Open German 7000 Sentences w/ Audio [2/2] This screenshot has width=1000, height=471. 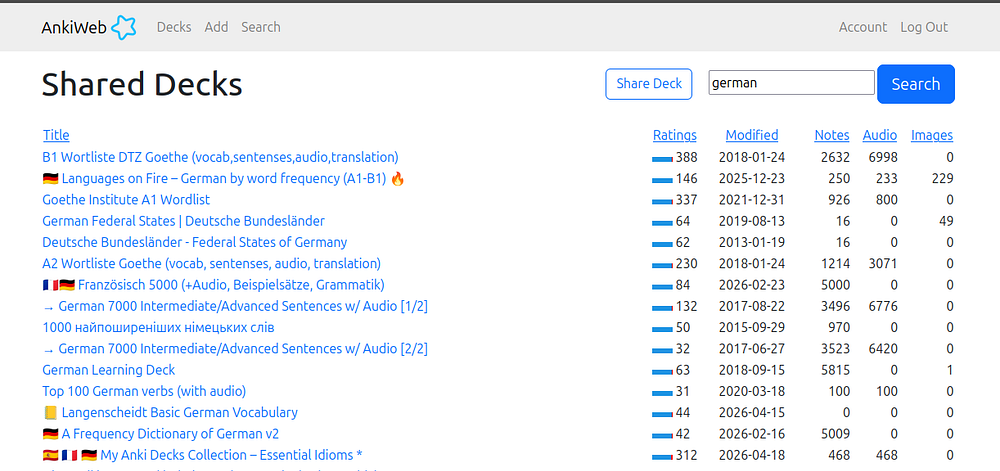click(235, 349)
